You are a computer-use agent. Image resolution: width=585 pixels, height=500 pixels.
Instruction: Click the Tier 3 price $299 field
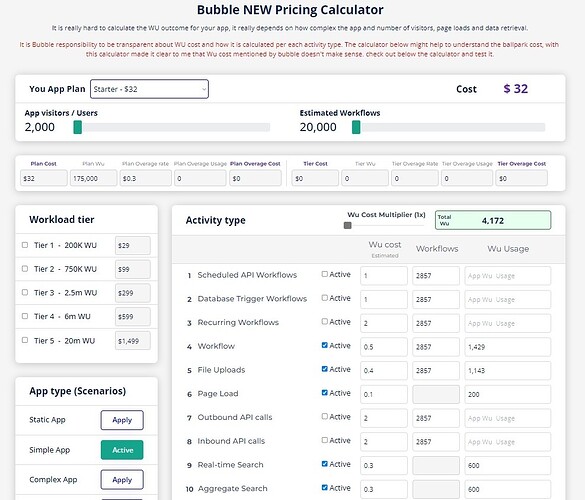point(132,293)
